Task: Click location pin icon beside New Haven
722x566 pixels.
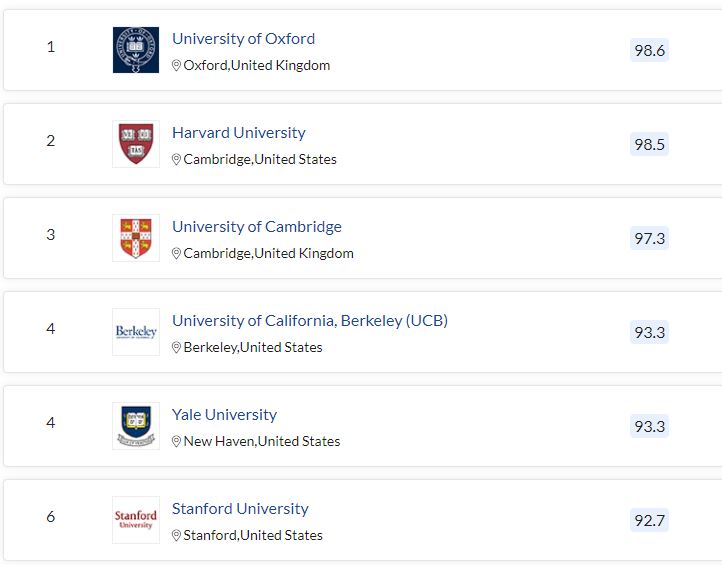Action: (x=177, y=442)
